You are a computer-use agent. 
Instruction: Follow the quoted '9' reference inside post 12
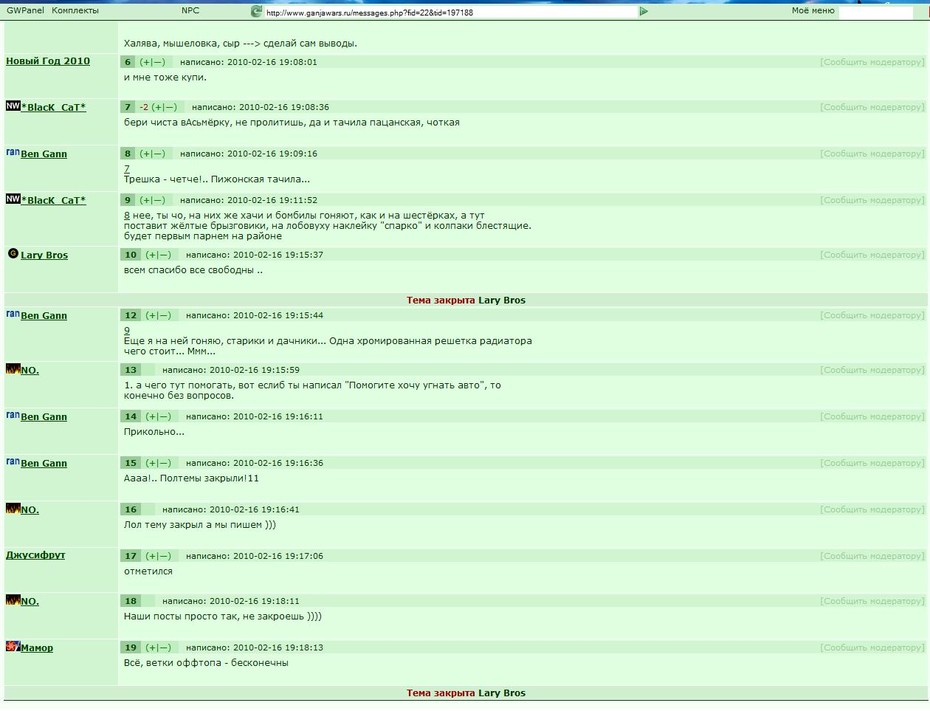[x=126, y=330]
